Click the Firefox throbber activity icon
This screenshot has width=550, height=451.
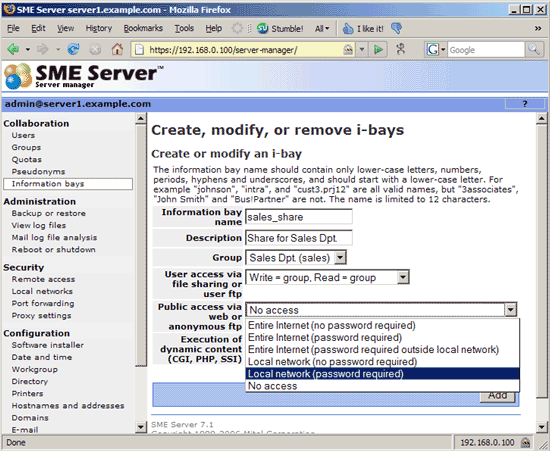[237, 28]
